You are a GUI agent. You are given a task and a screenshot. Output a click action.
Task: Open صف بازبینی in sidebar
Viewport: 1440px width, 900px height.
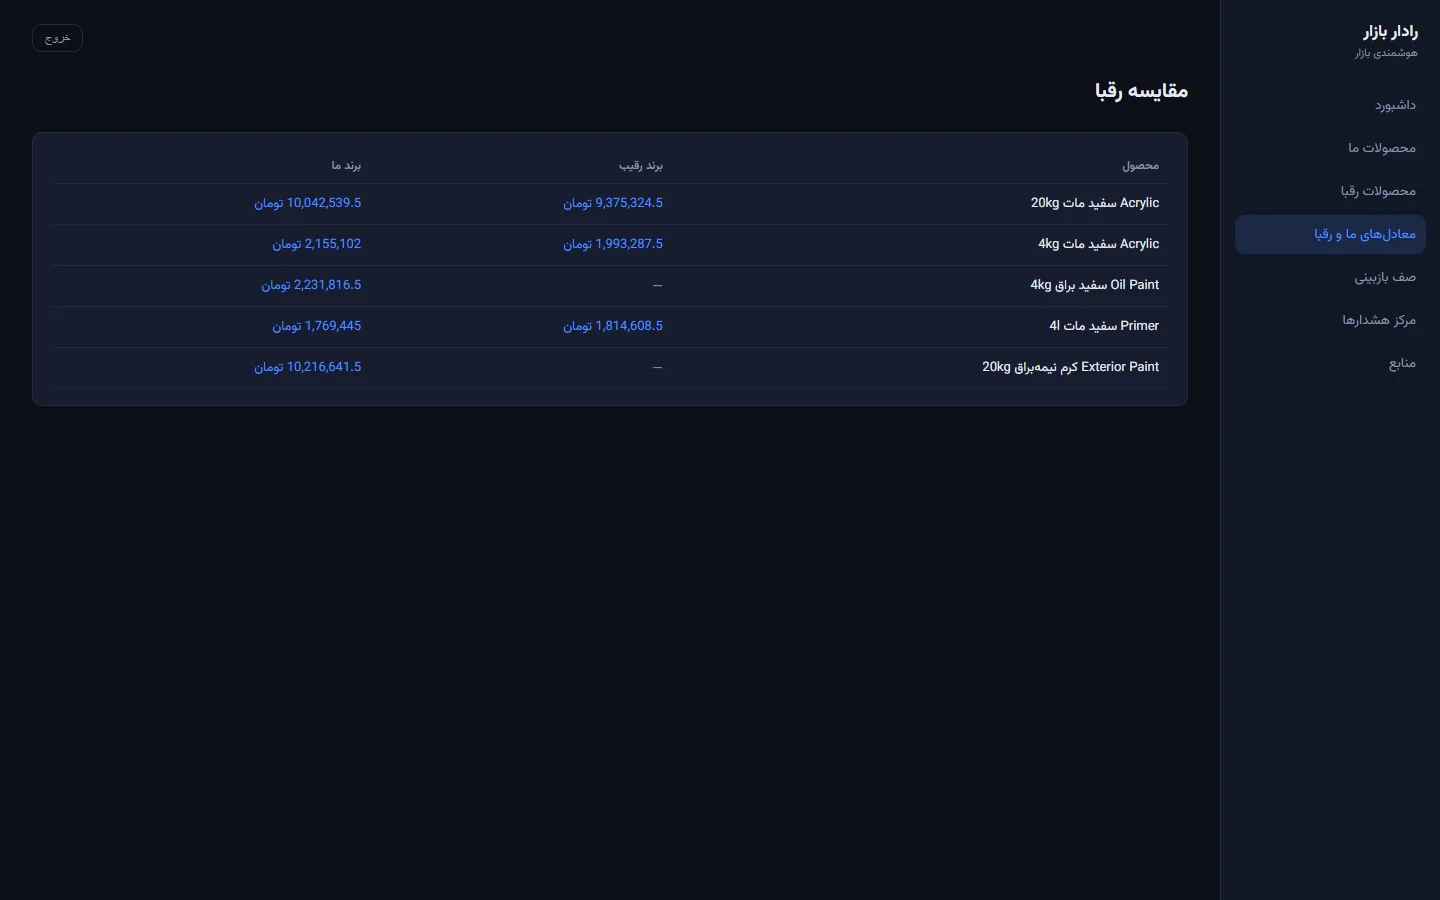(x=1330, y=277)
